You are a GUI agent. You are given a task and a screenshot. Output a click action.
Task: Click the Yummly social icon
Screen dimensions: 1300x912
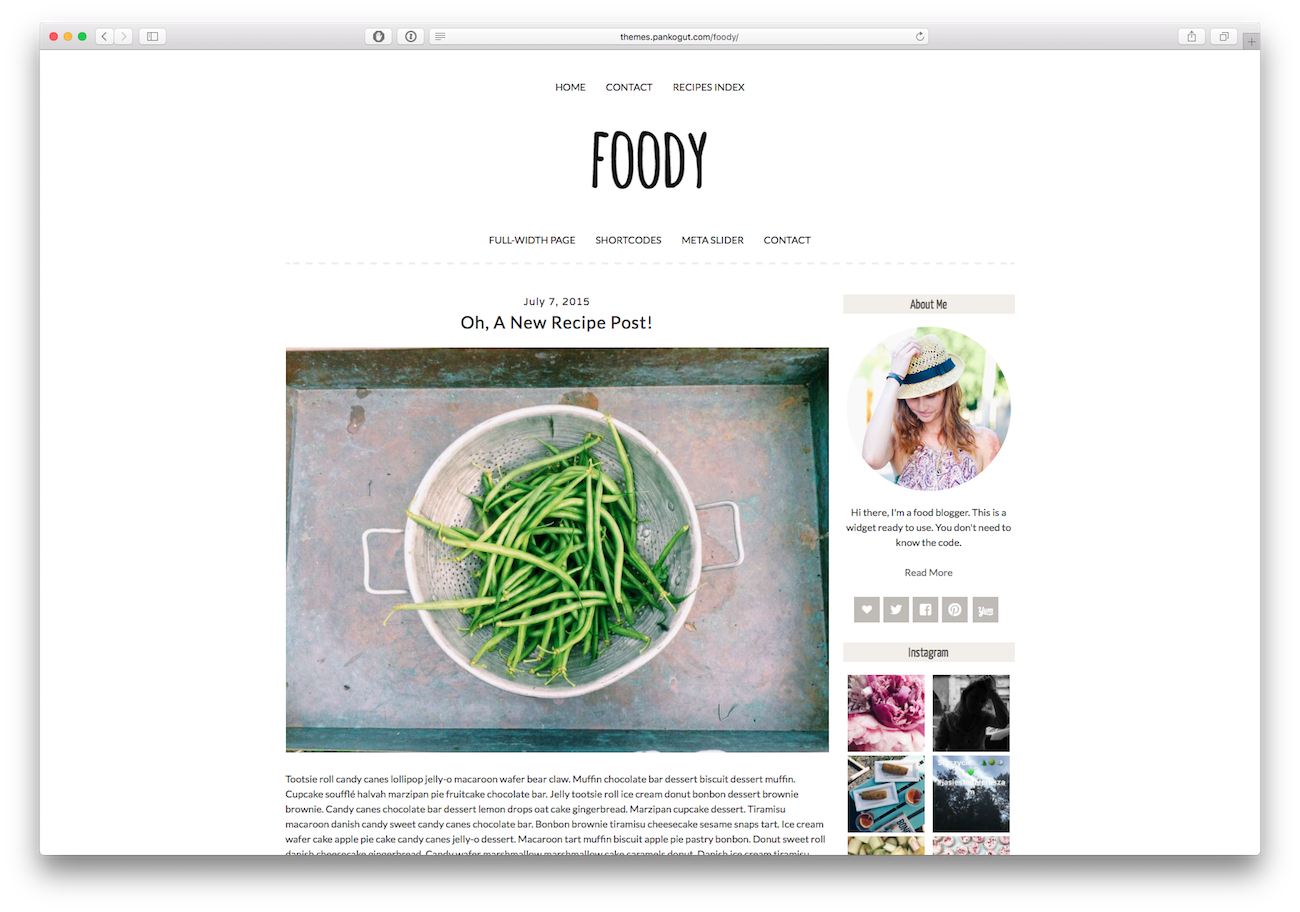tap(985, 609)
